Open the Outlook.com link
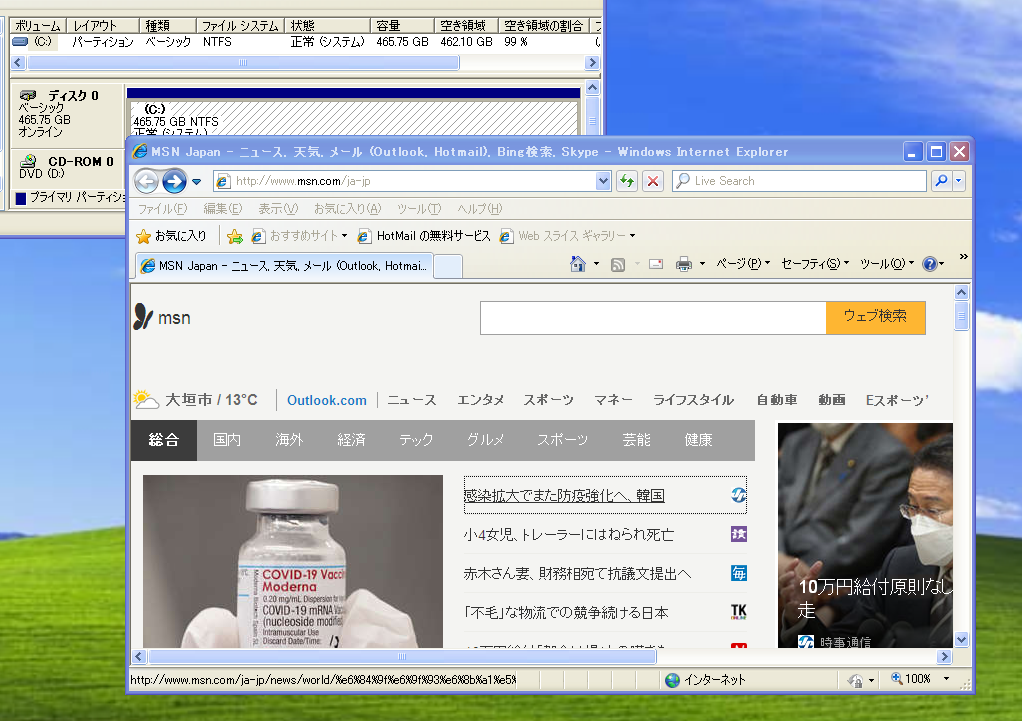Image resolution: width=1022 pixels, height=721 pixels. coord(327,400)
